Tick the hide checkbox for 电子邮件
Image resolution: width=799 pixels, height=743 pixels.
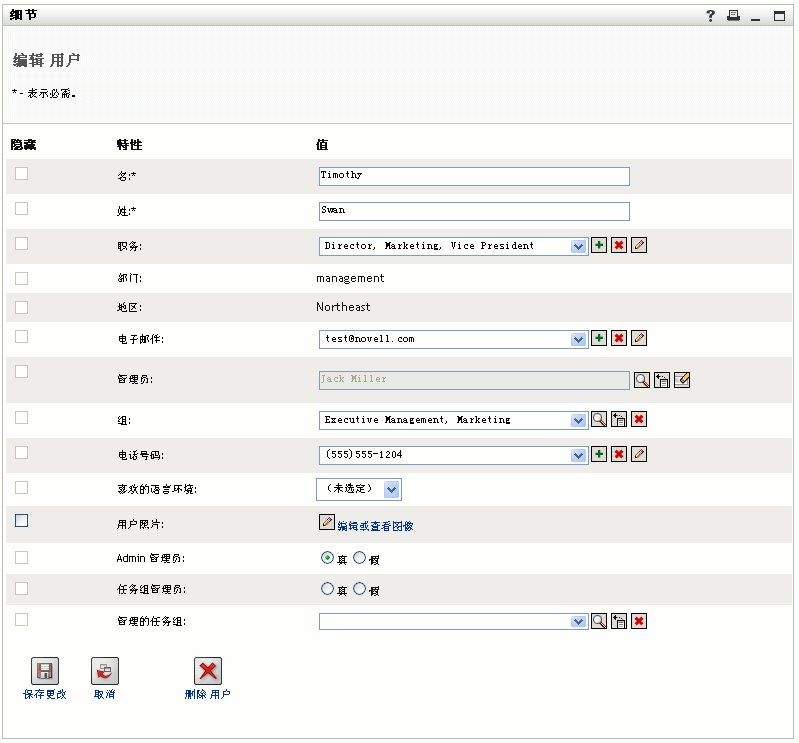[x=21, y=337]
